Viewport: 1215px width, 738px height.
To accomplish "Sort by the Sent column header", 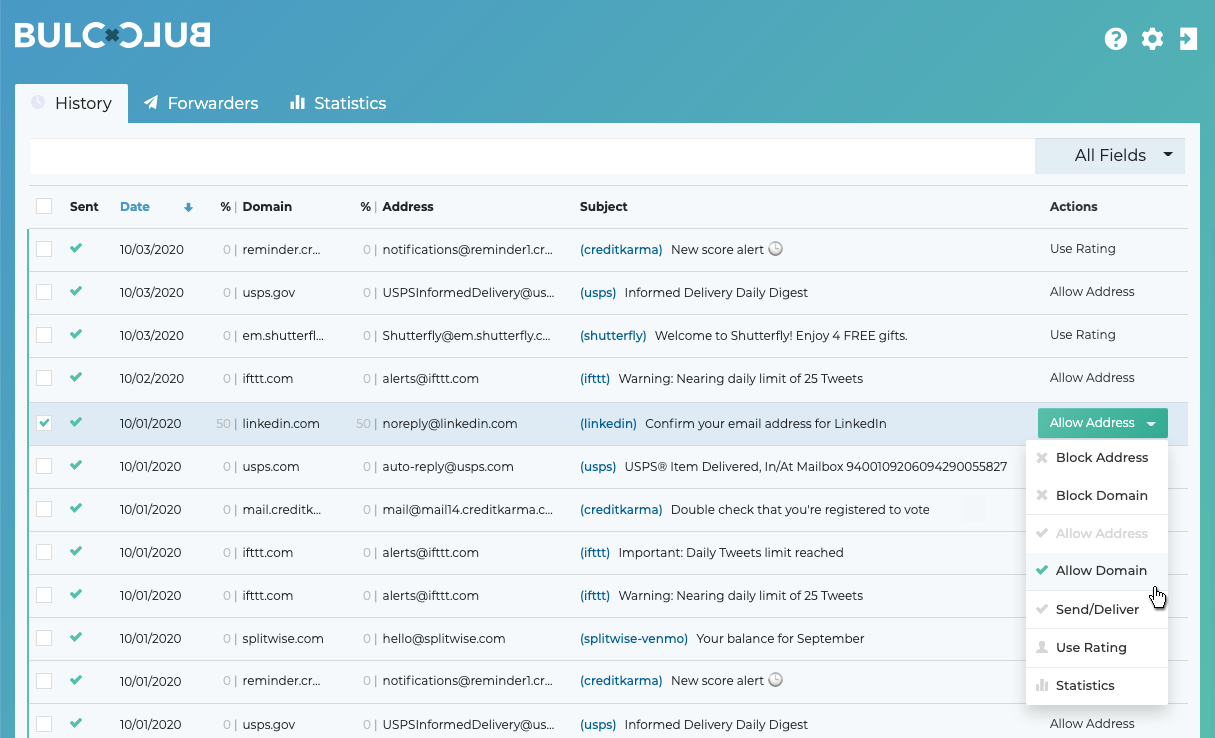I will click(x=84, y=207).
